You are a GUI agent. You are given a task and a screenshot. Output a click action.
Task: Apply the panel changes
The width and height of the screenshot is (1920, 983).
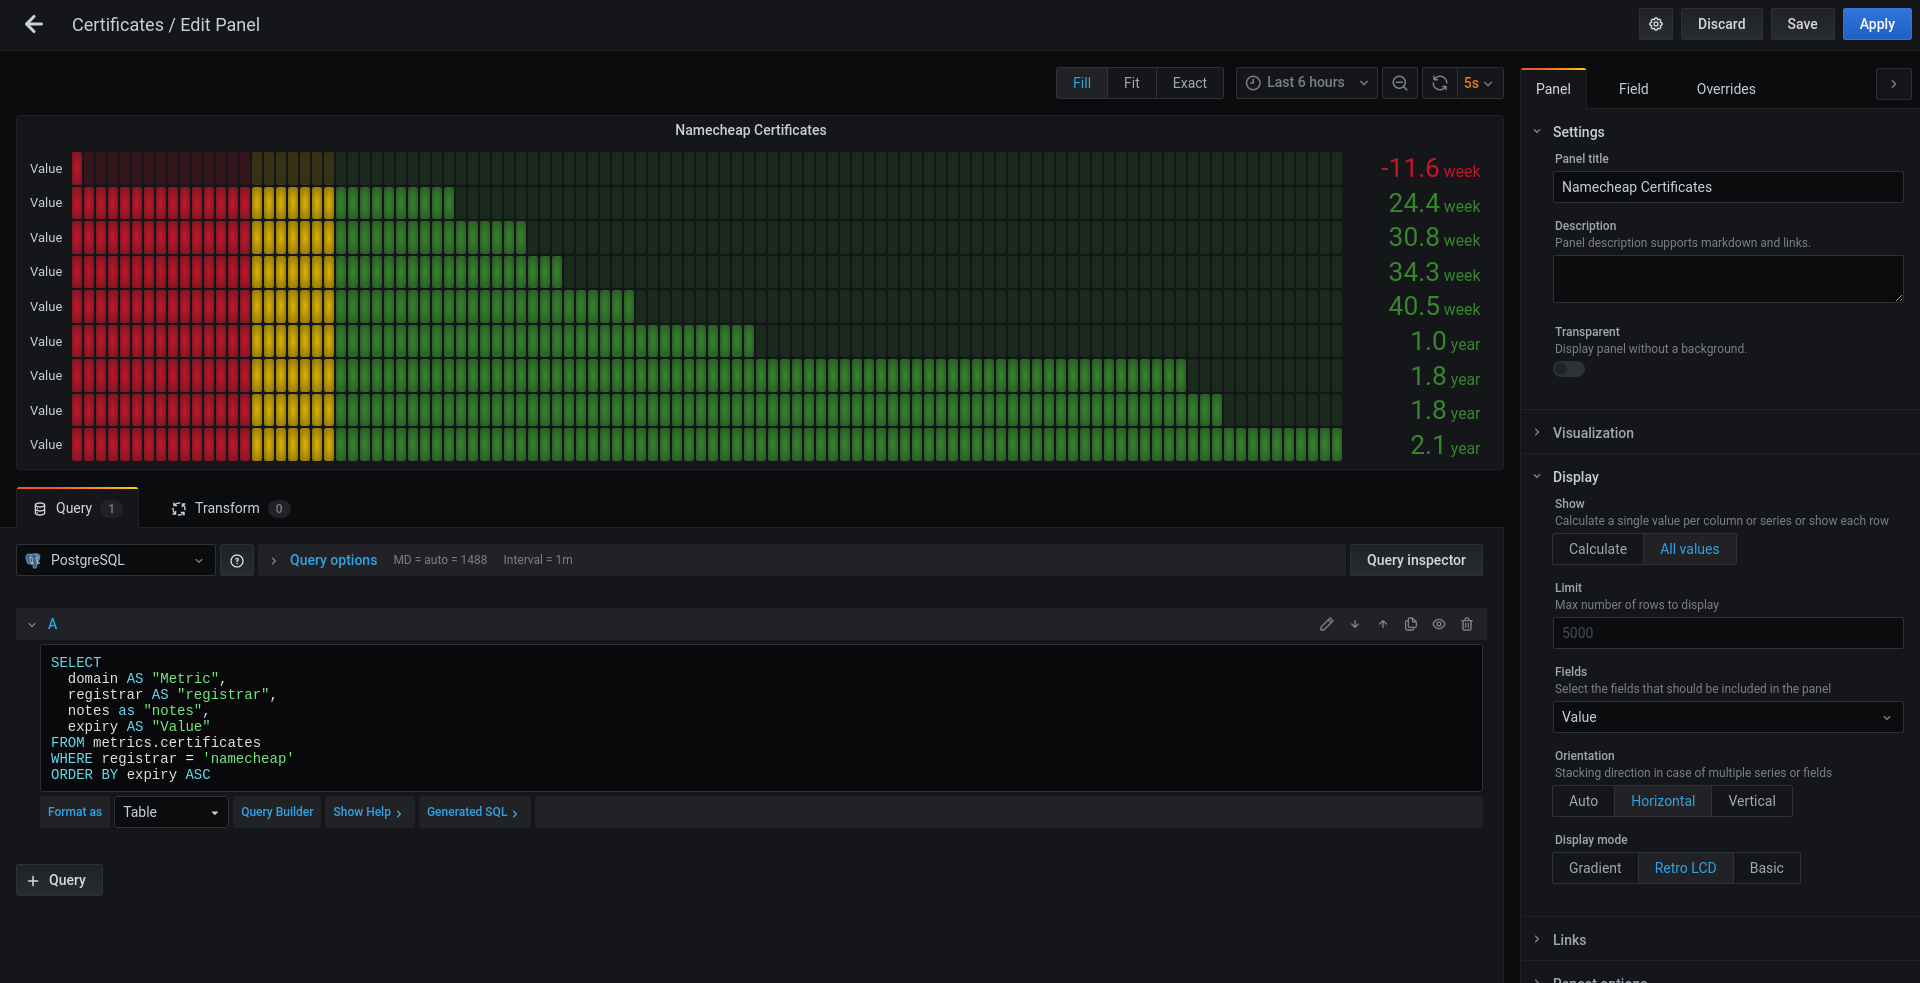1877,24
